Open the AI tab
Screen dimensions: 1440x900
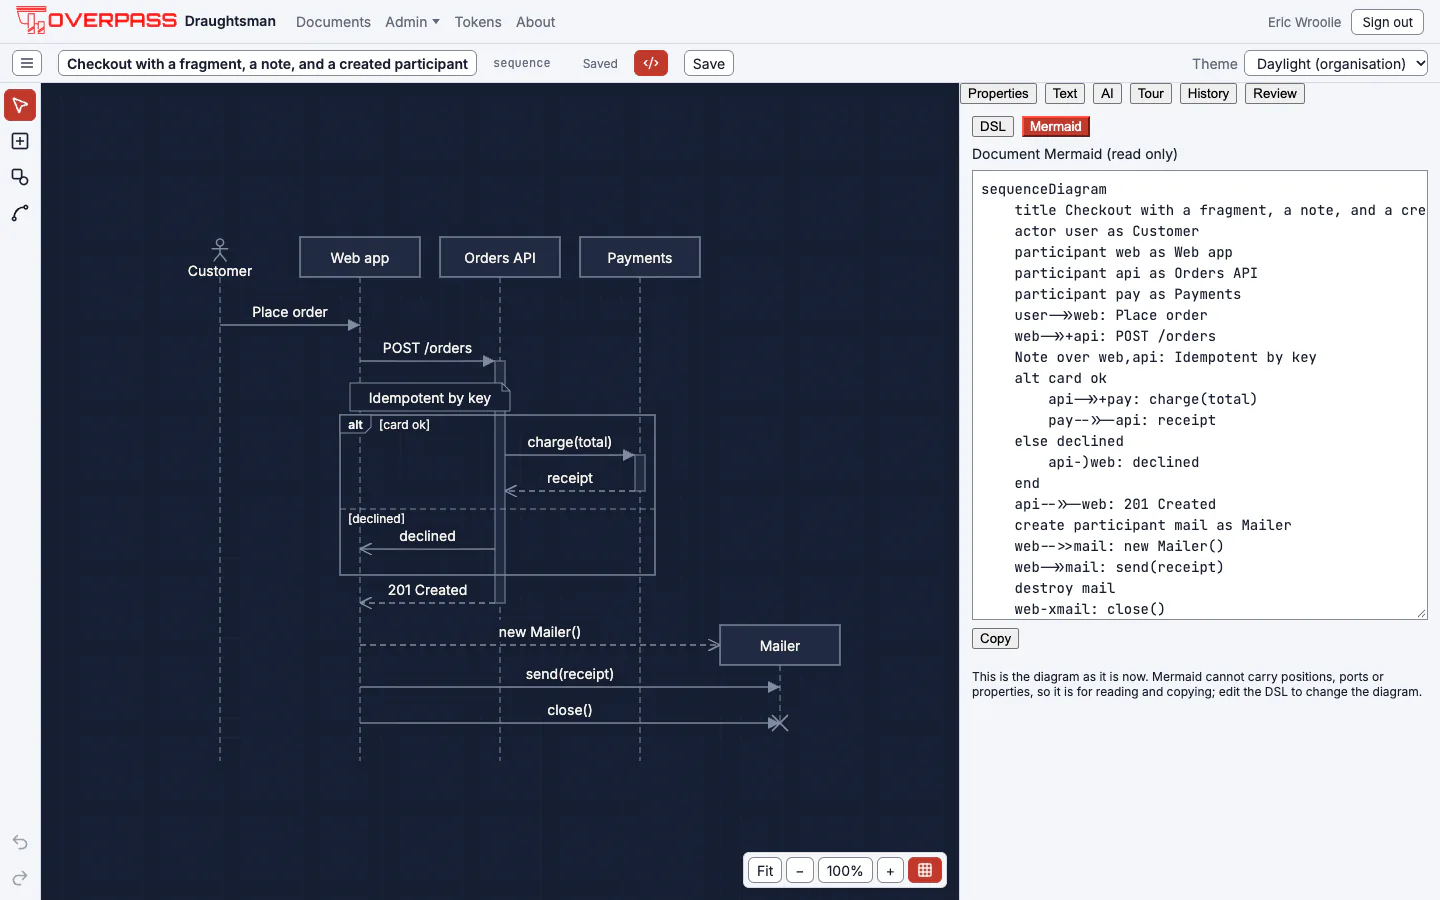[x=1107, y=93]
